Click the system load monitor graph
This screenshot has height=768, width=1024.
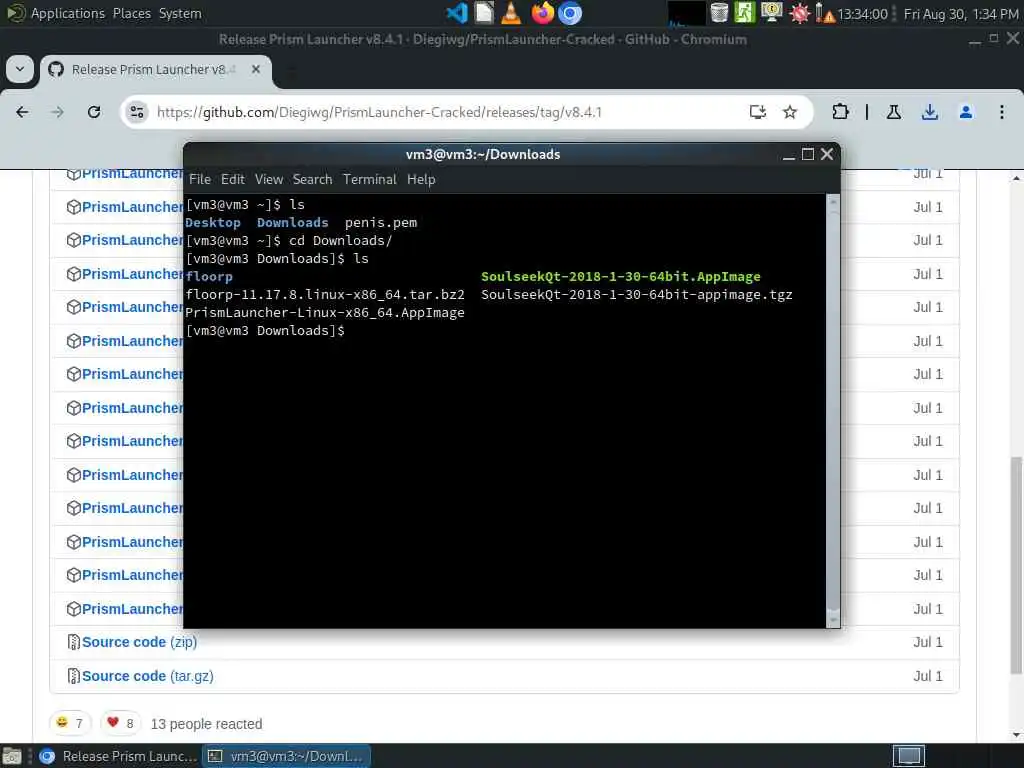click(686, 13)
